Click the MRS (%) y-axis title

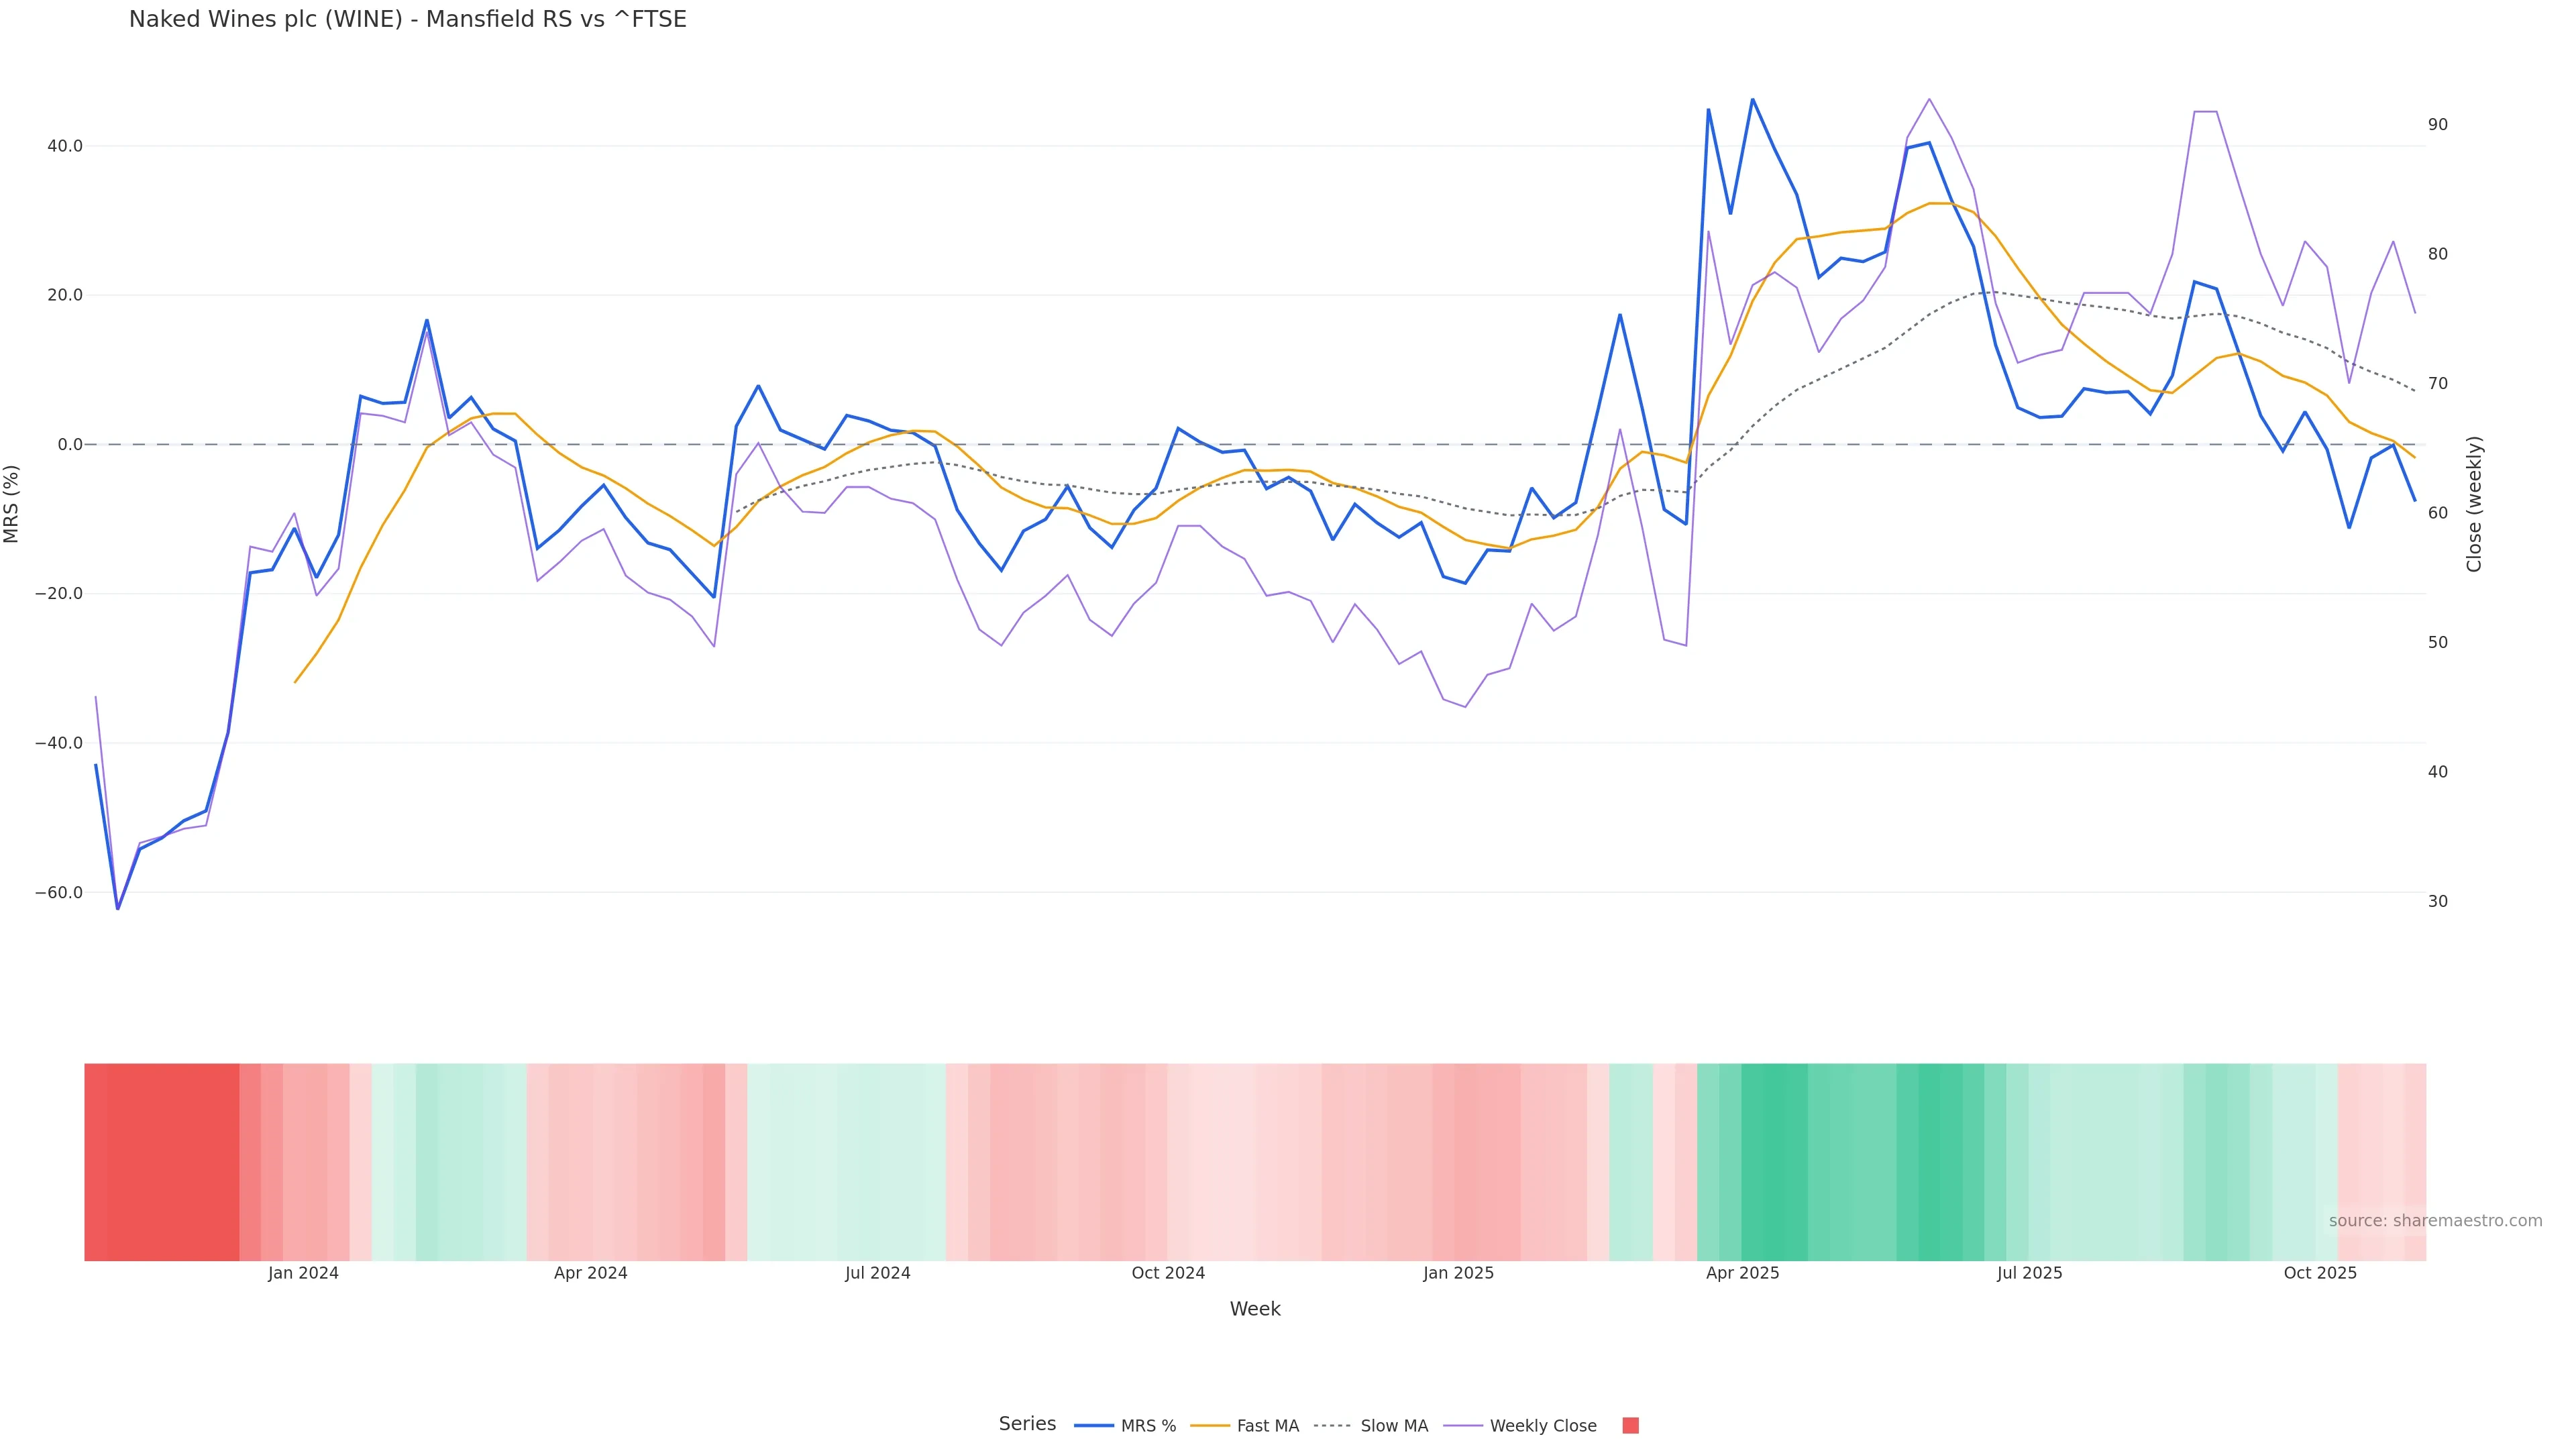(12, 504)
